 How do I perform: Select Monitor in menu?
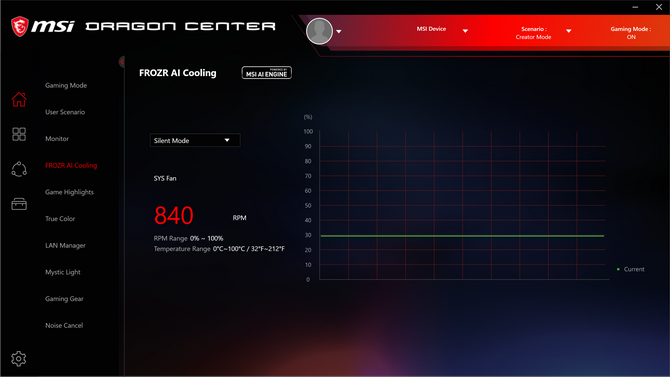point(57,138)
